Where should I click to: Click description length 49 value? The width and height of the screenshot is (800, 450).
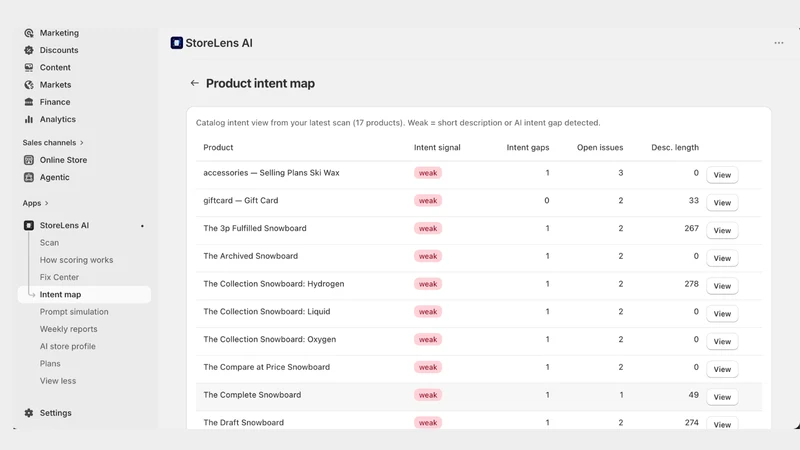(x=693, y=395)
